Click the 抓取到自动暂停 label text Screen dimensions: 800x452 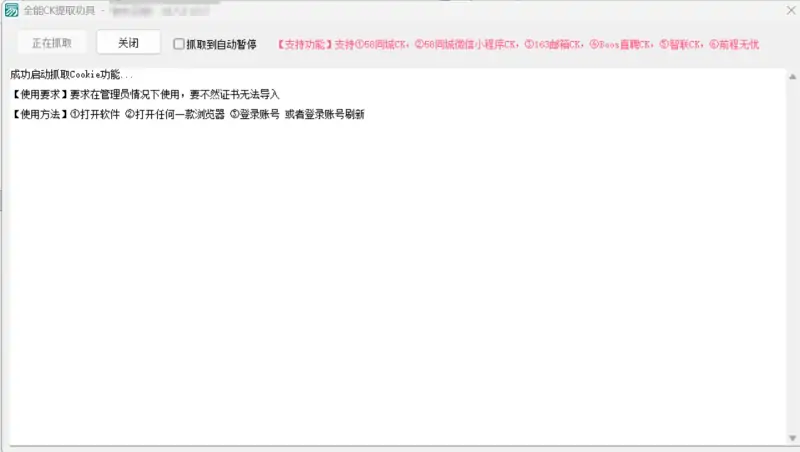point(221,44)
